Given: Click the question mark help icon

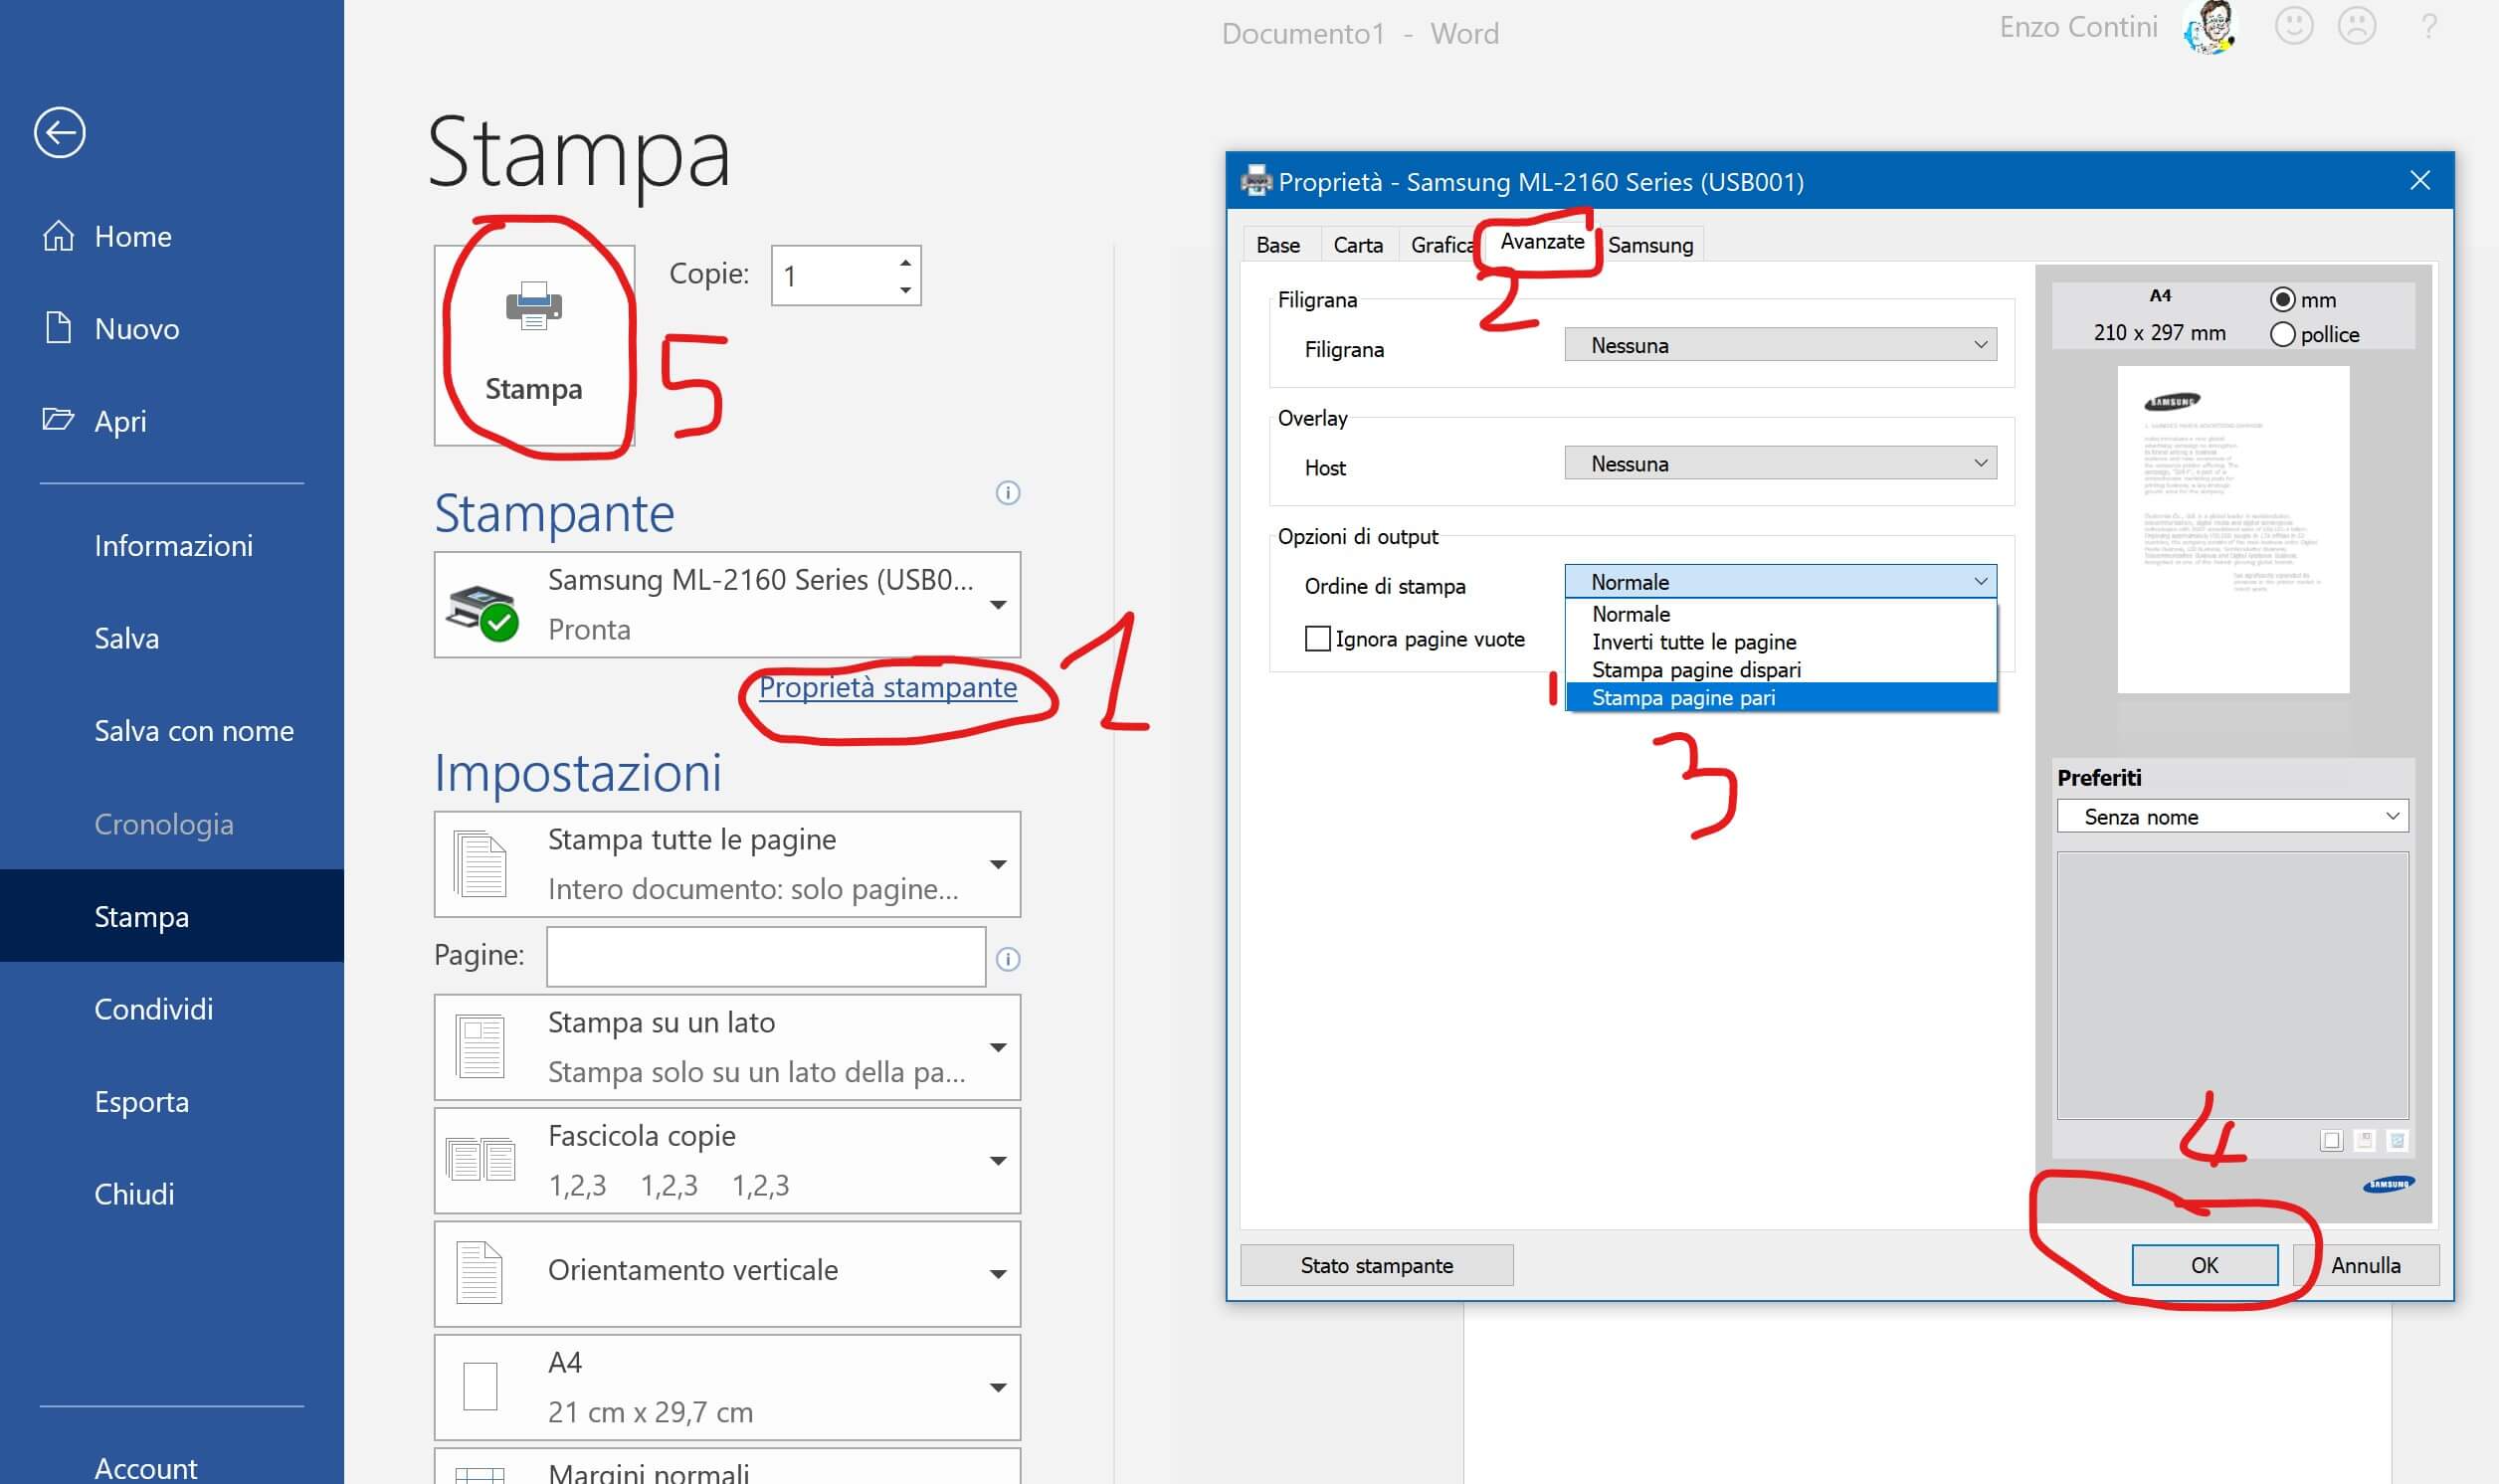Looking at the screenshot, I should click(2428, 26).
